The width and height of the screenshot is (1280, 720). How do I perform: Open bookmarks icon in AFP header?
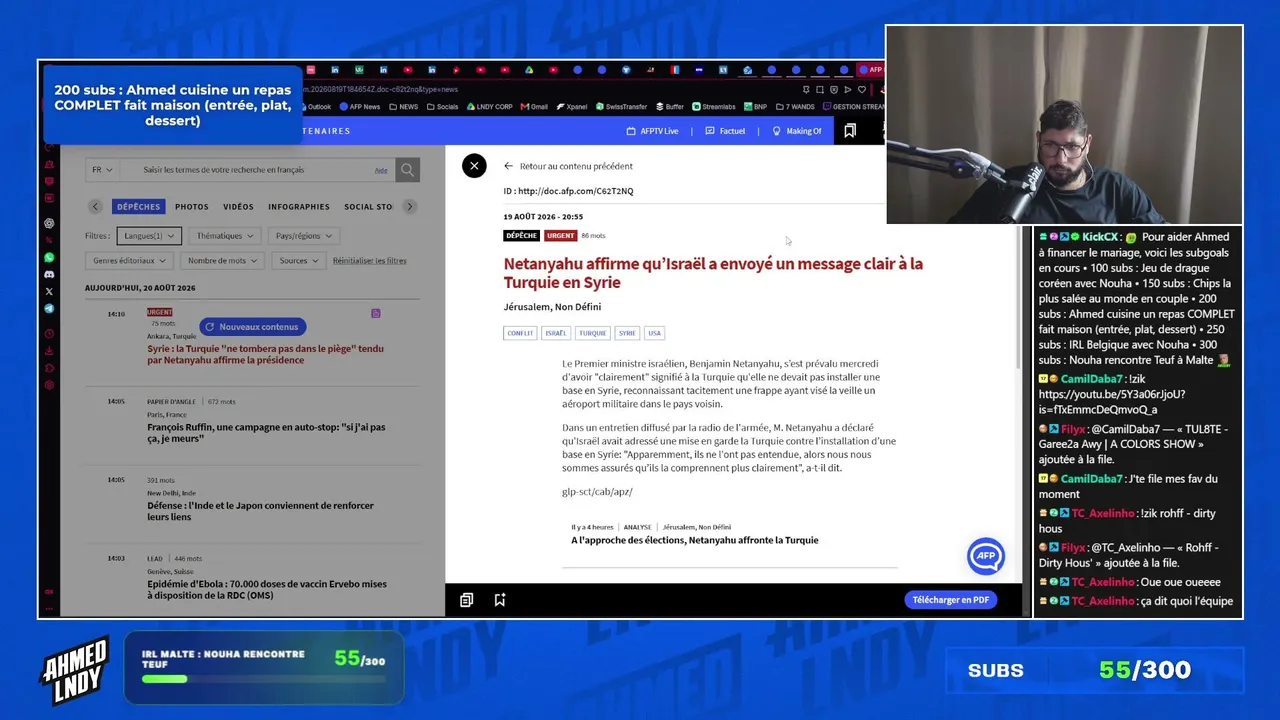click(850, 131)
